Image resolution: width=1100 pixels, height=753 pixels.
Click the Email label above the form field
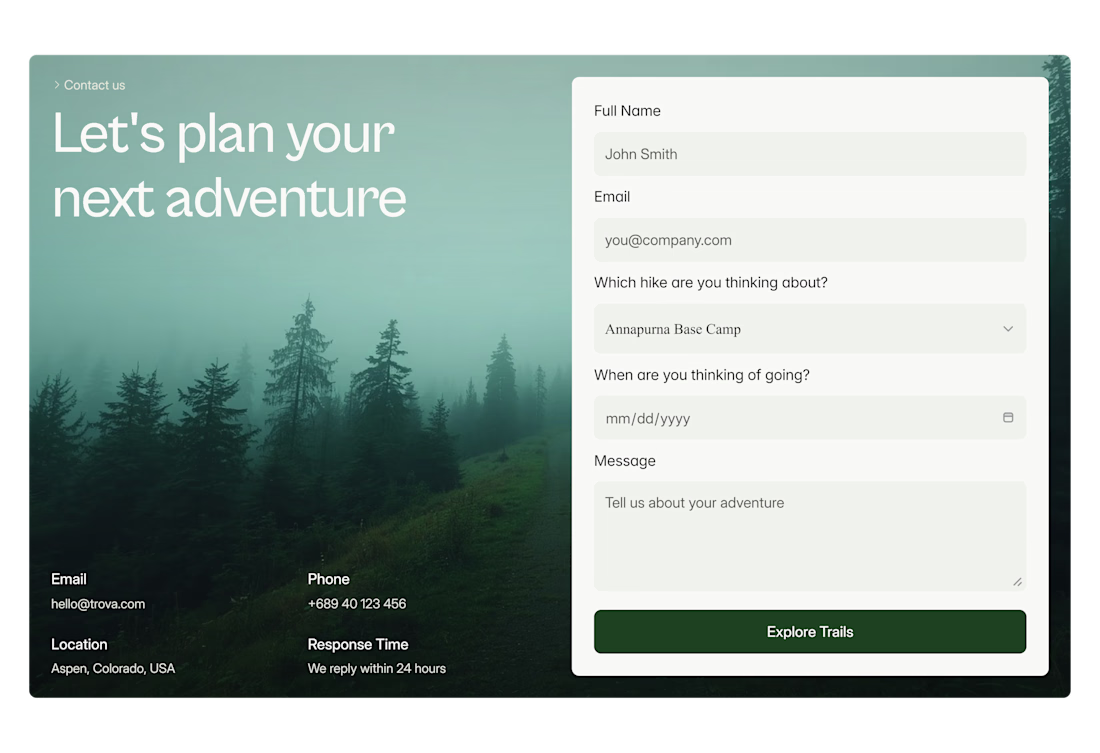click(612, 196)
